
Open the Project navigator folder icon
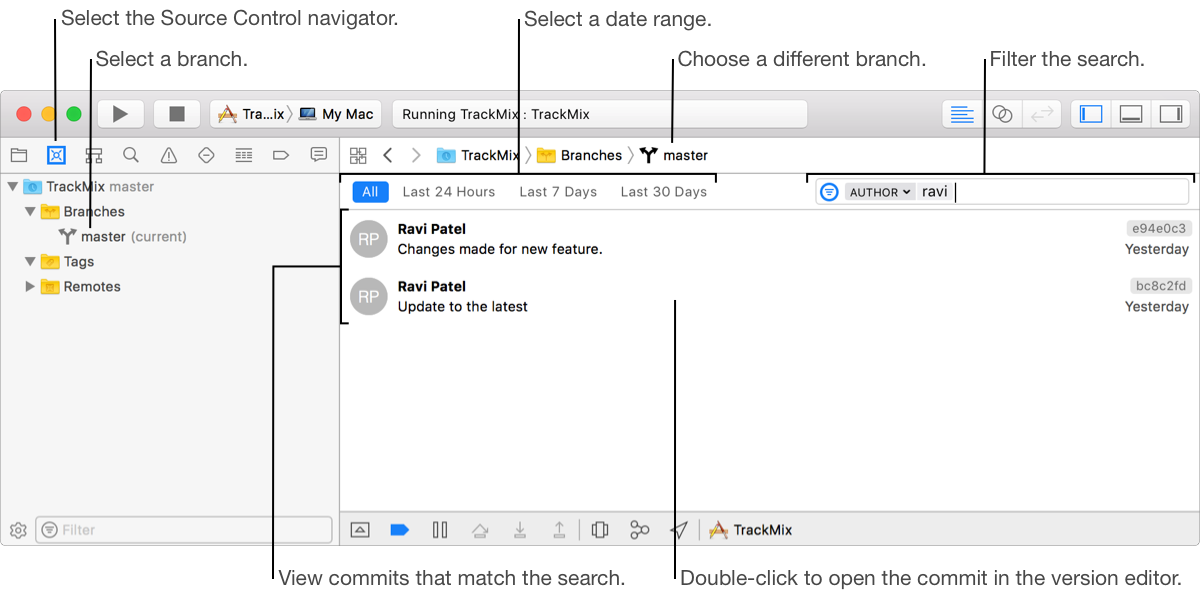tap(19, 155)
